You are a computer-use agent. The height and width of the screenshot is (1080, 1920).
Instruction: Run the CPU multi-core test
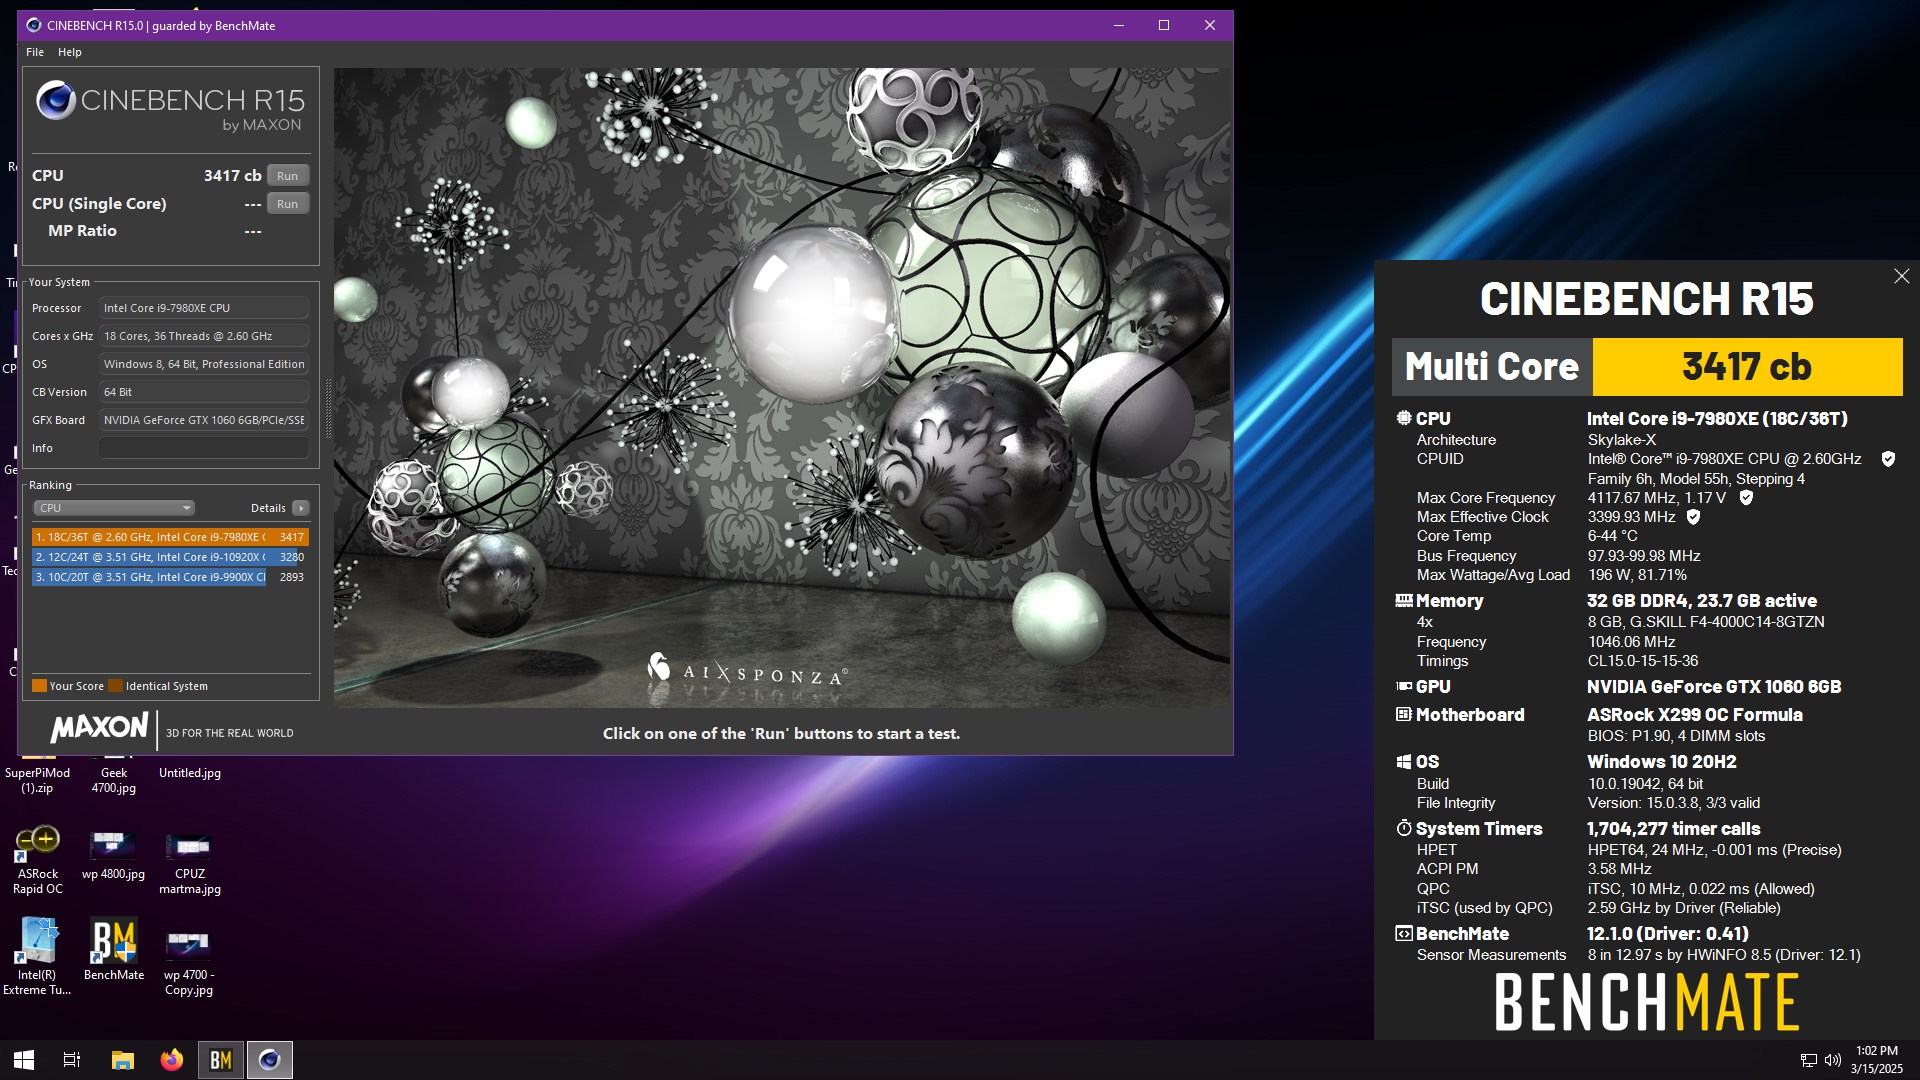point(288,175)
